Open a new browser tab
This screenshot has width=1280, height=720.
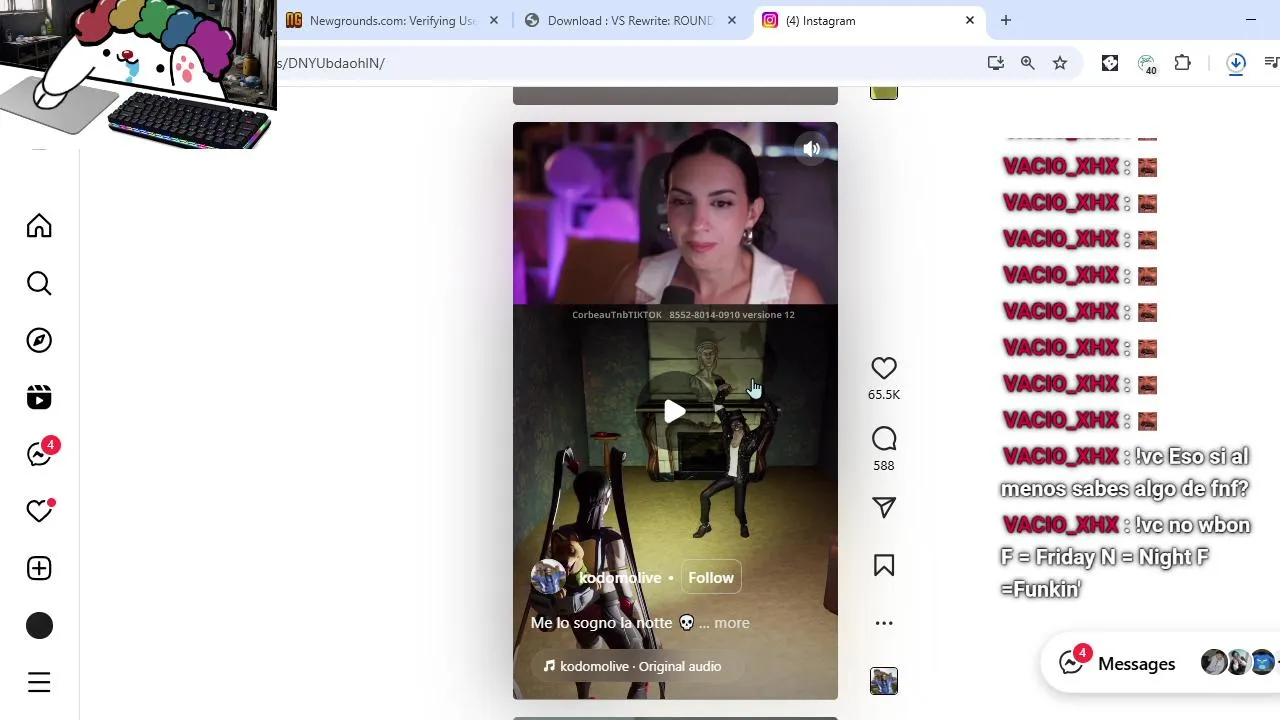click(1006, 20)
